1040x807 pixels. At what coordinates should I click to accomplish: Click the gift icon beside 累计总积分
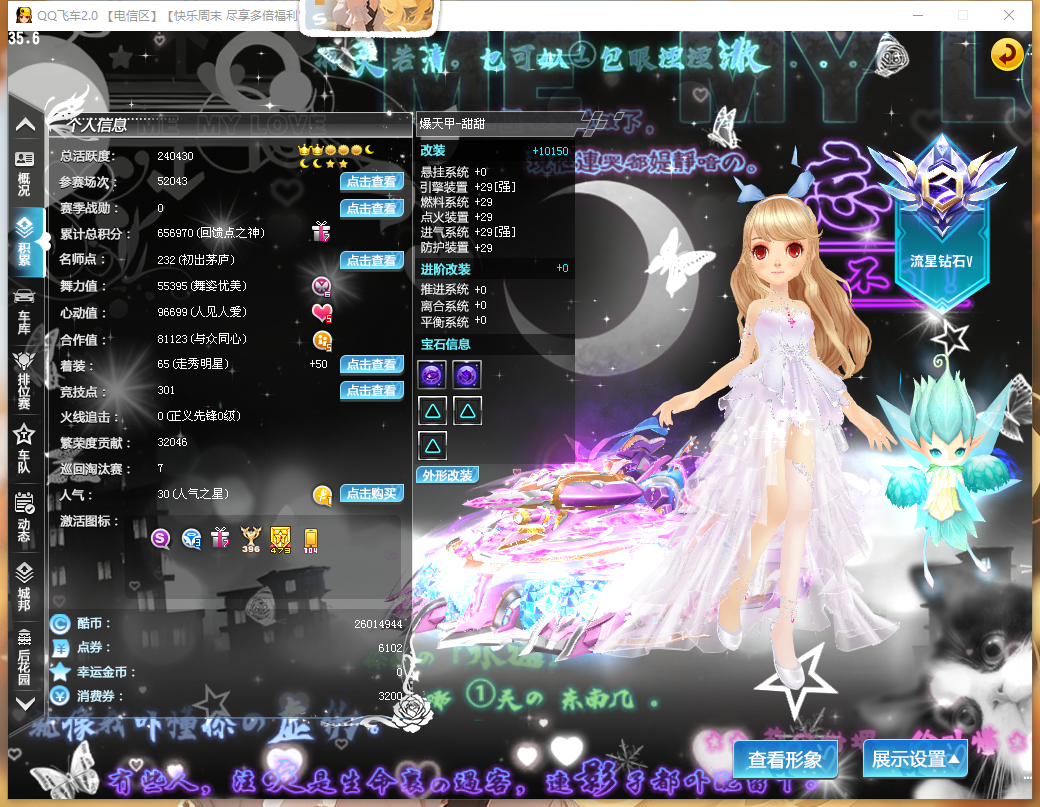[x=321, y=232]
